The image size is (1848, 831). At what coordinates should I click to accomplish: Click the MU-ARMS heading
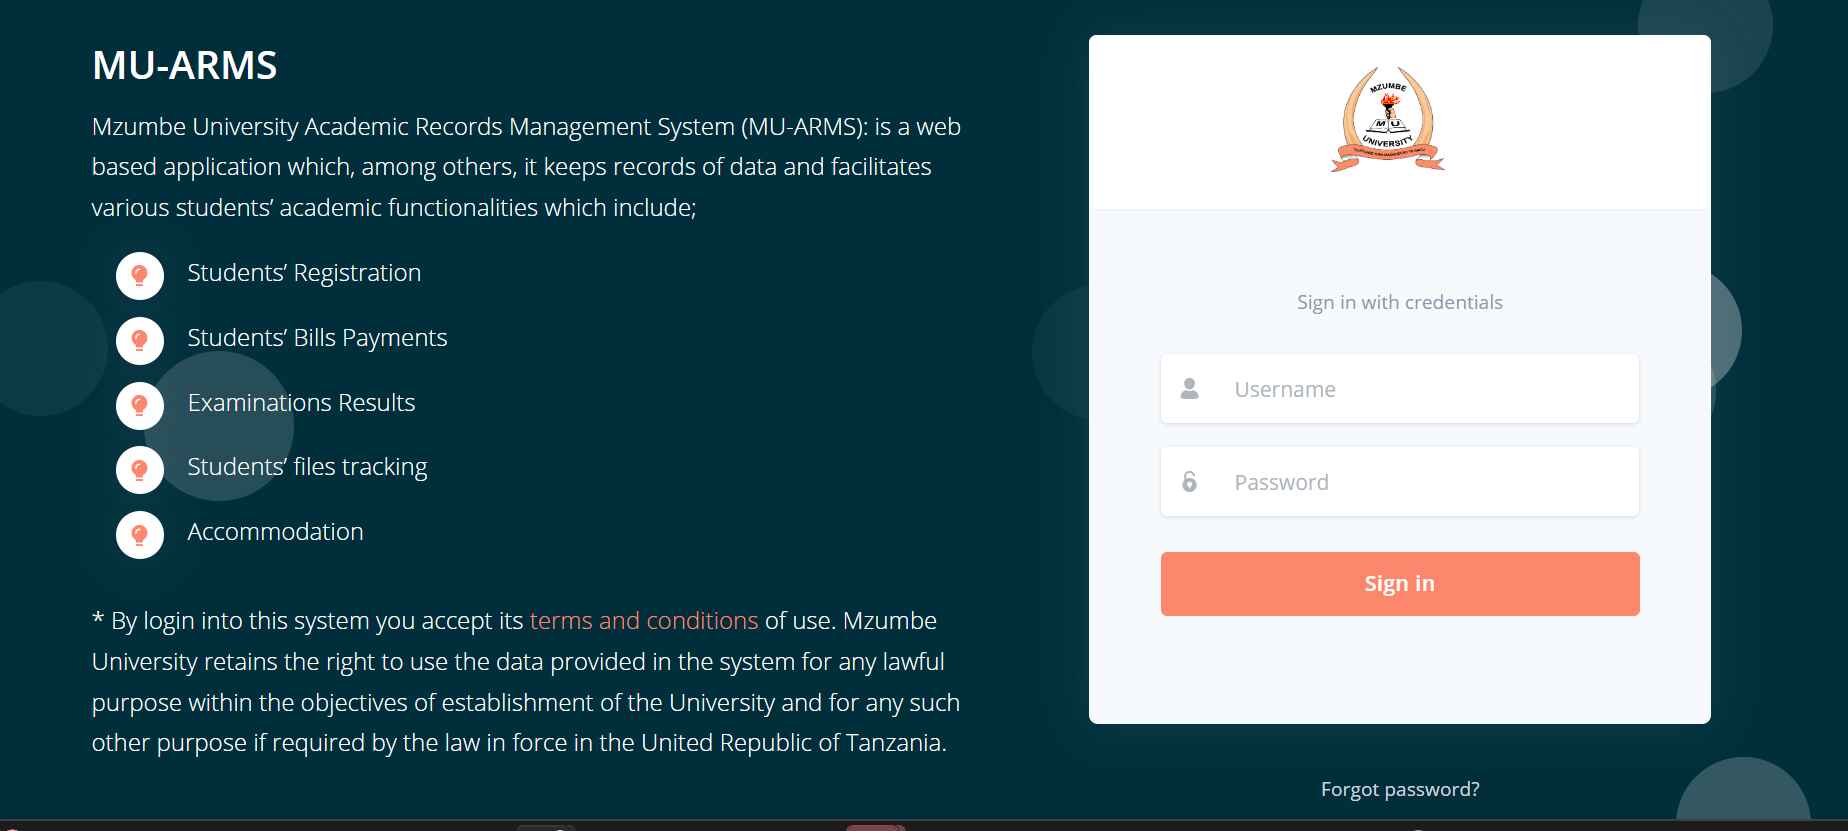[185, 66]
